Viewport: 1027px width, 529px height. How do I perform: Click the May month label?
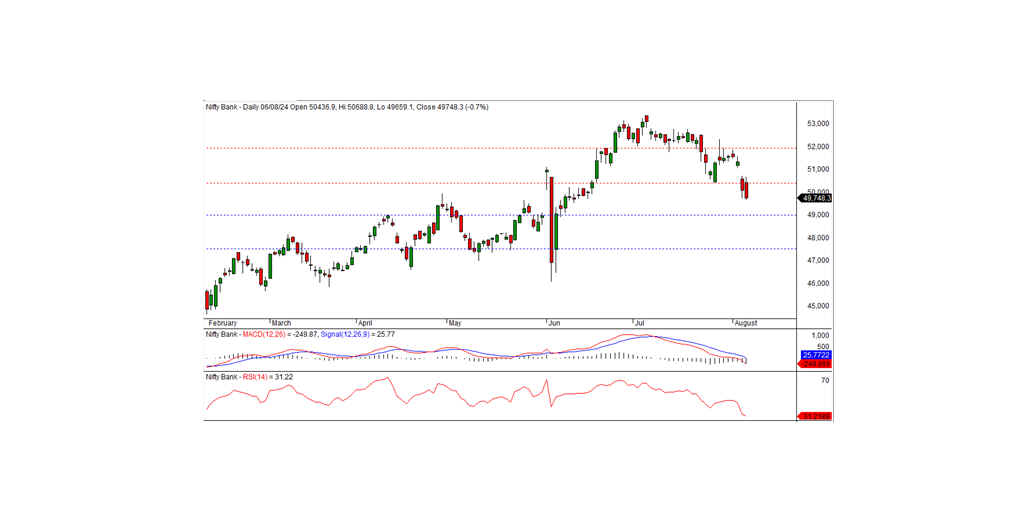click(x=455, y=323)
